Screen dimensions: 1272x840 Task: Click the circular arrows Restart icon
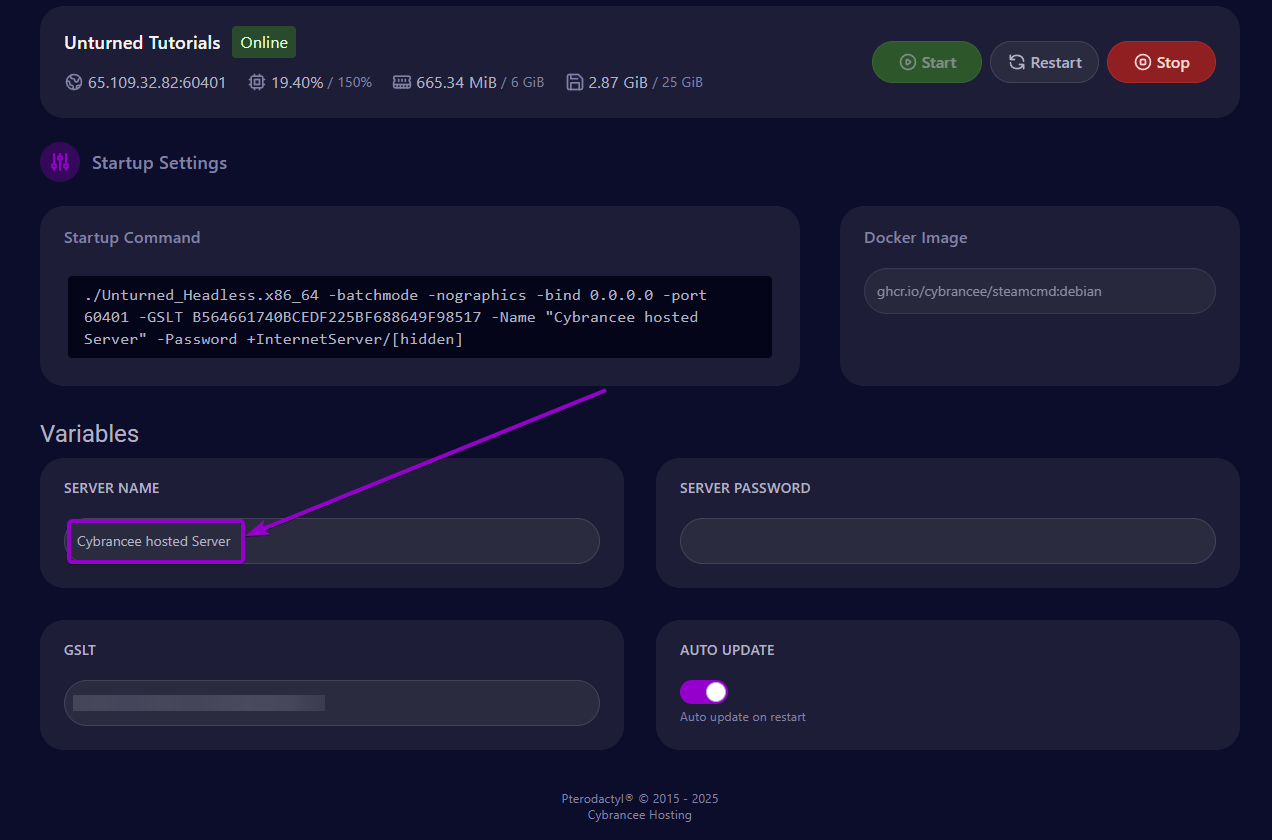coord(1016,62)
